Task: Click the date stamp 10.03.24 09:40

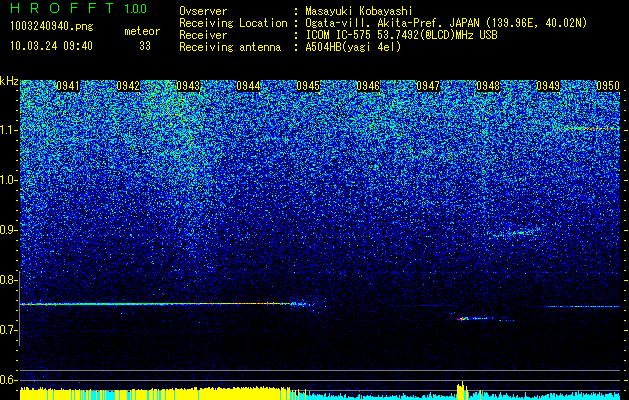Action: 51,46
